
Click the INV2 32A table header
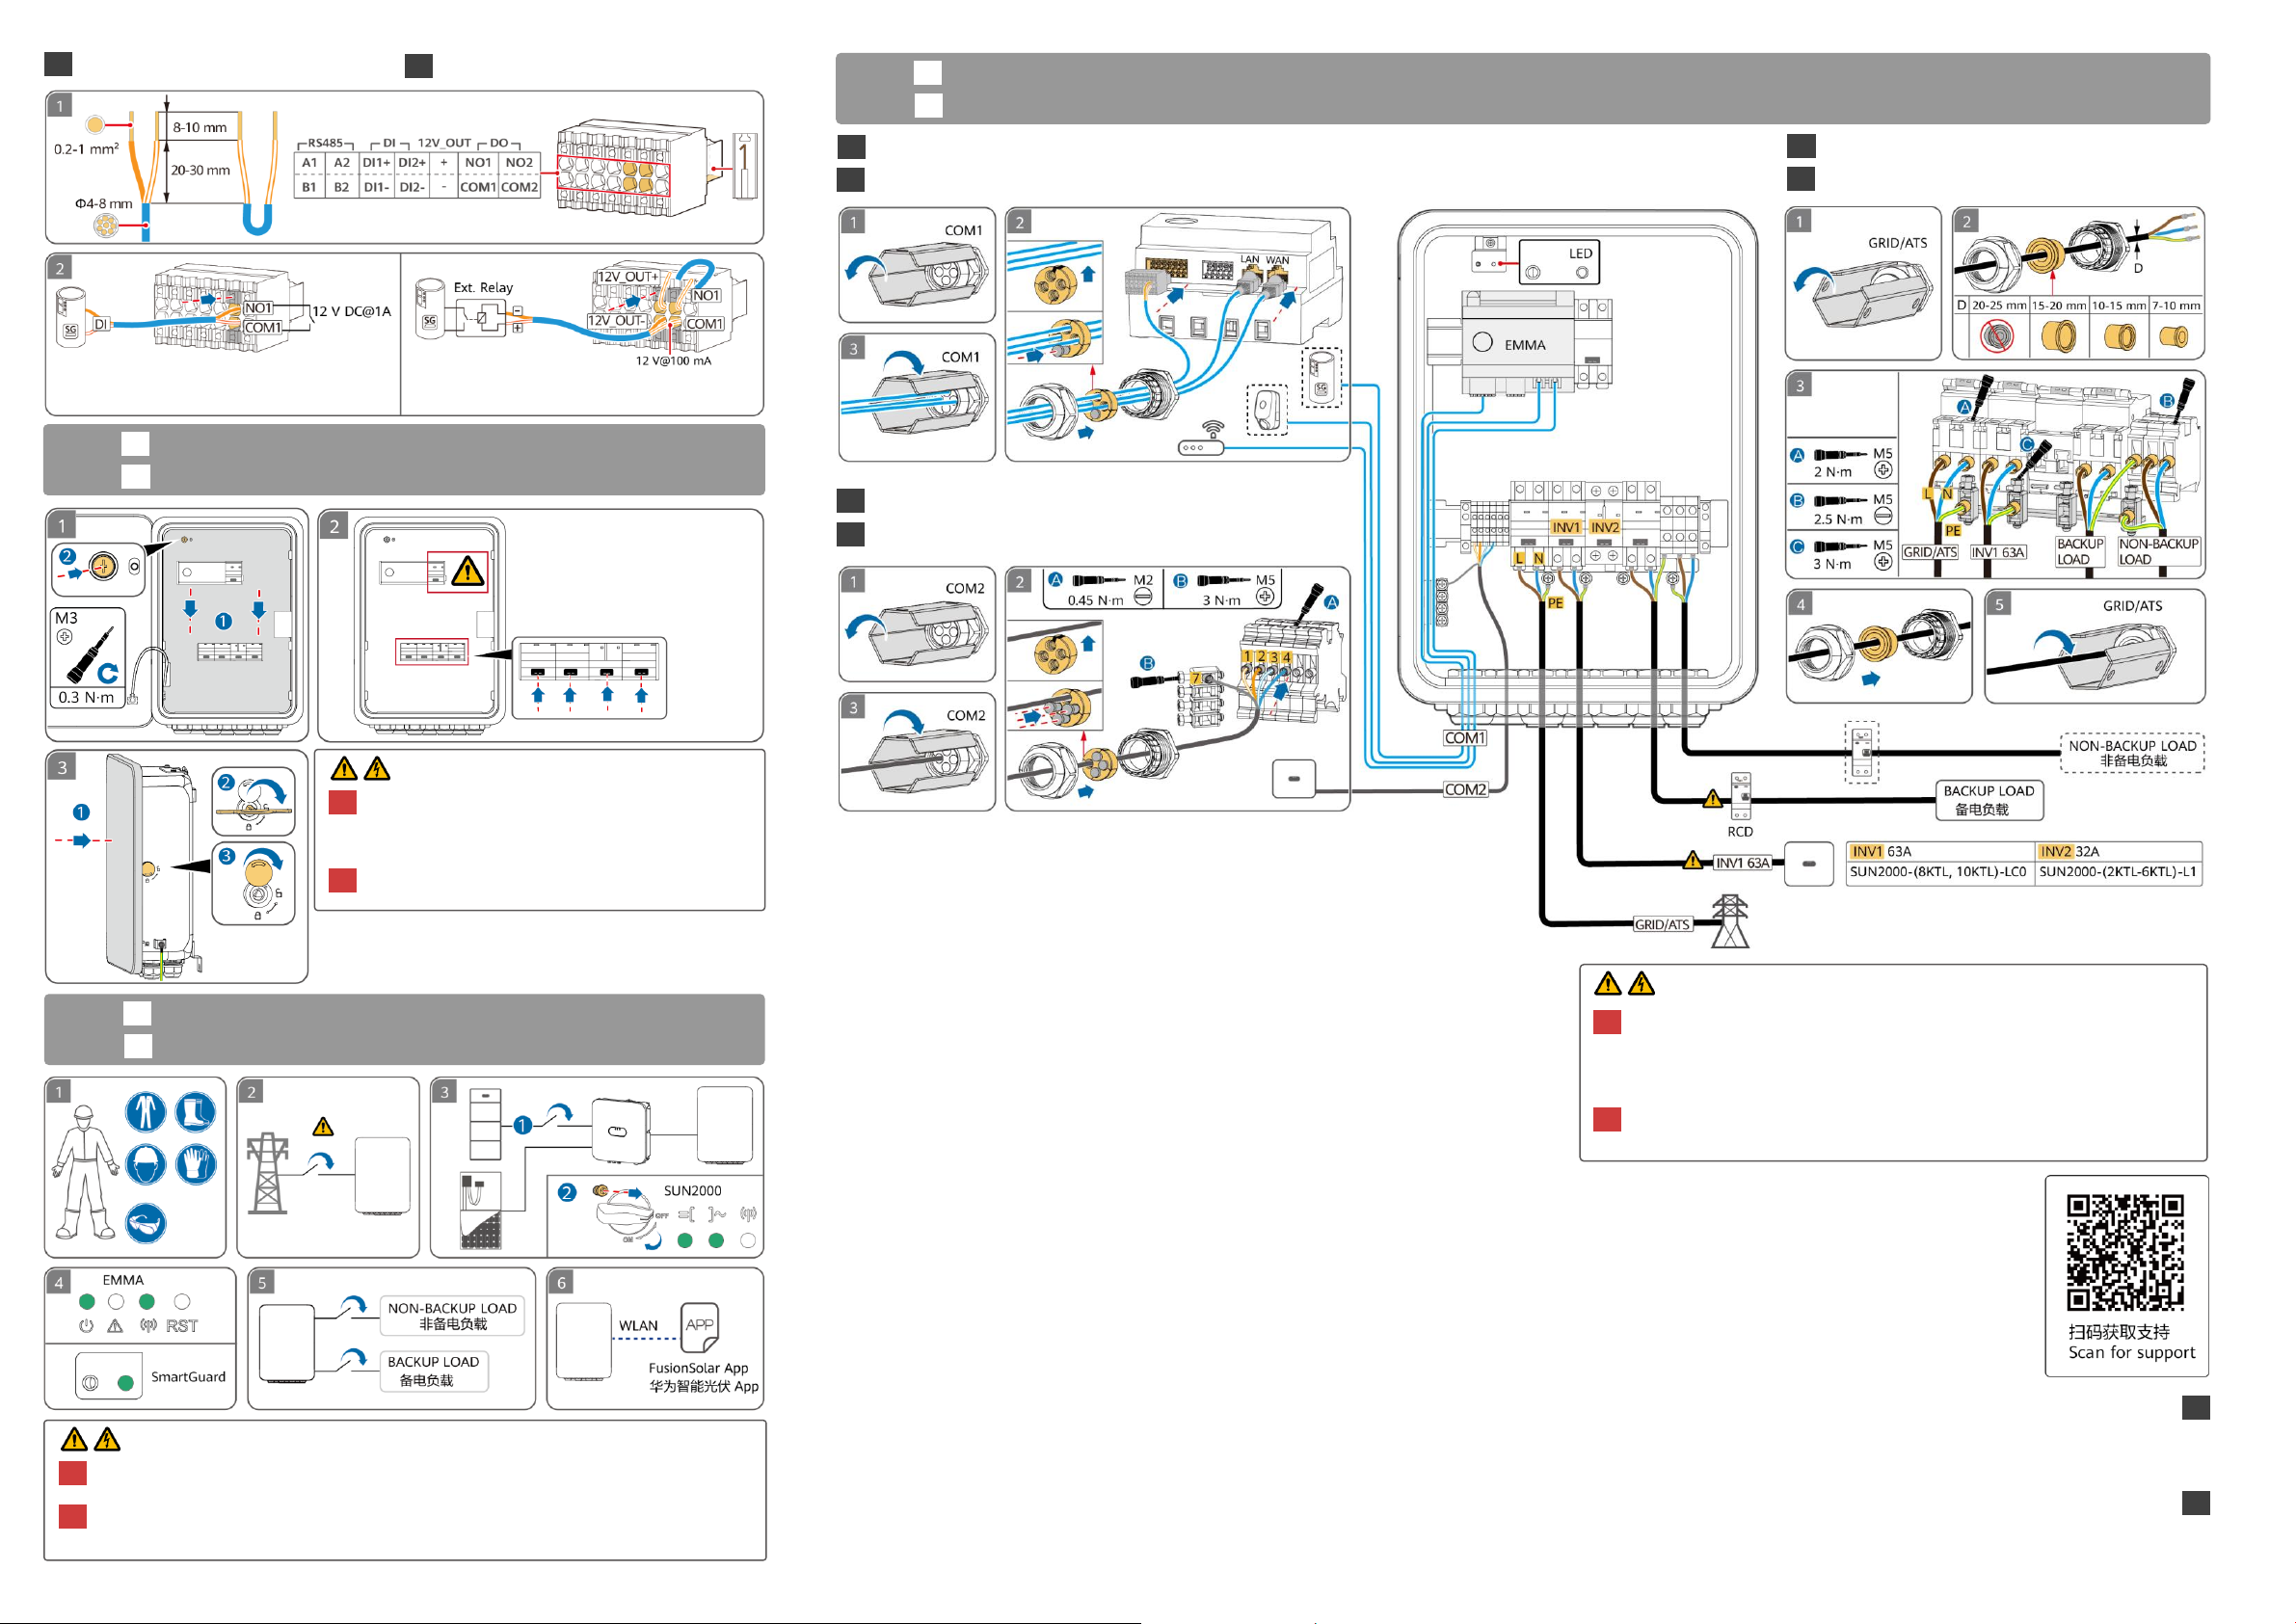pyautogui.click(x=2118, y=852)
